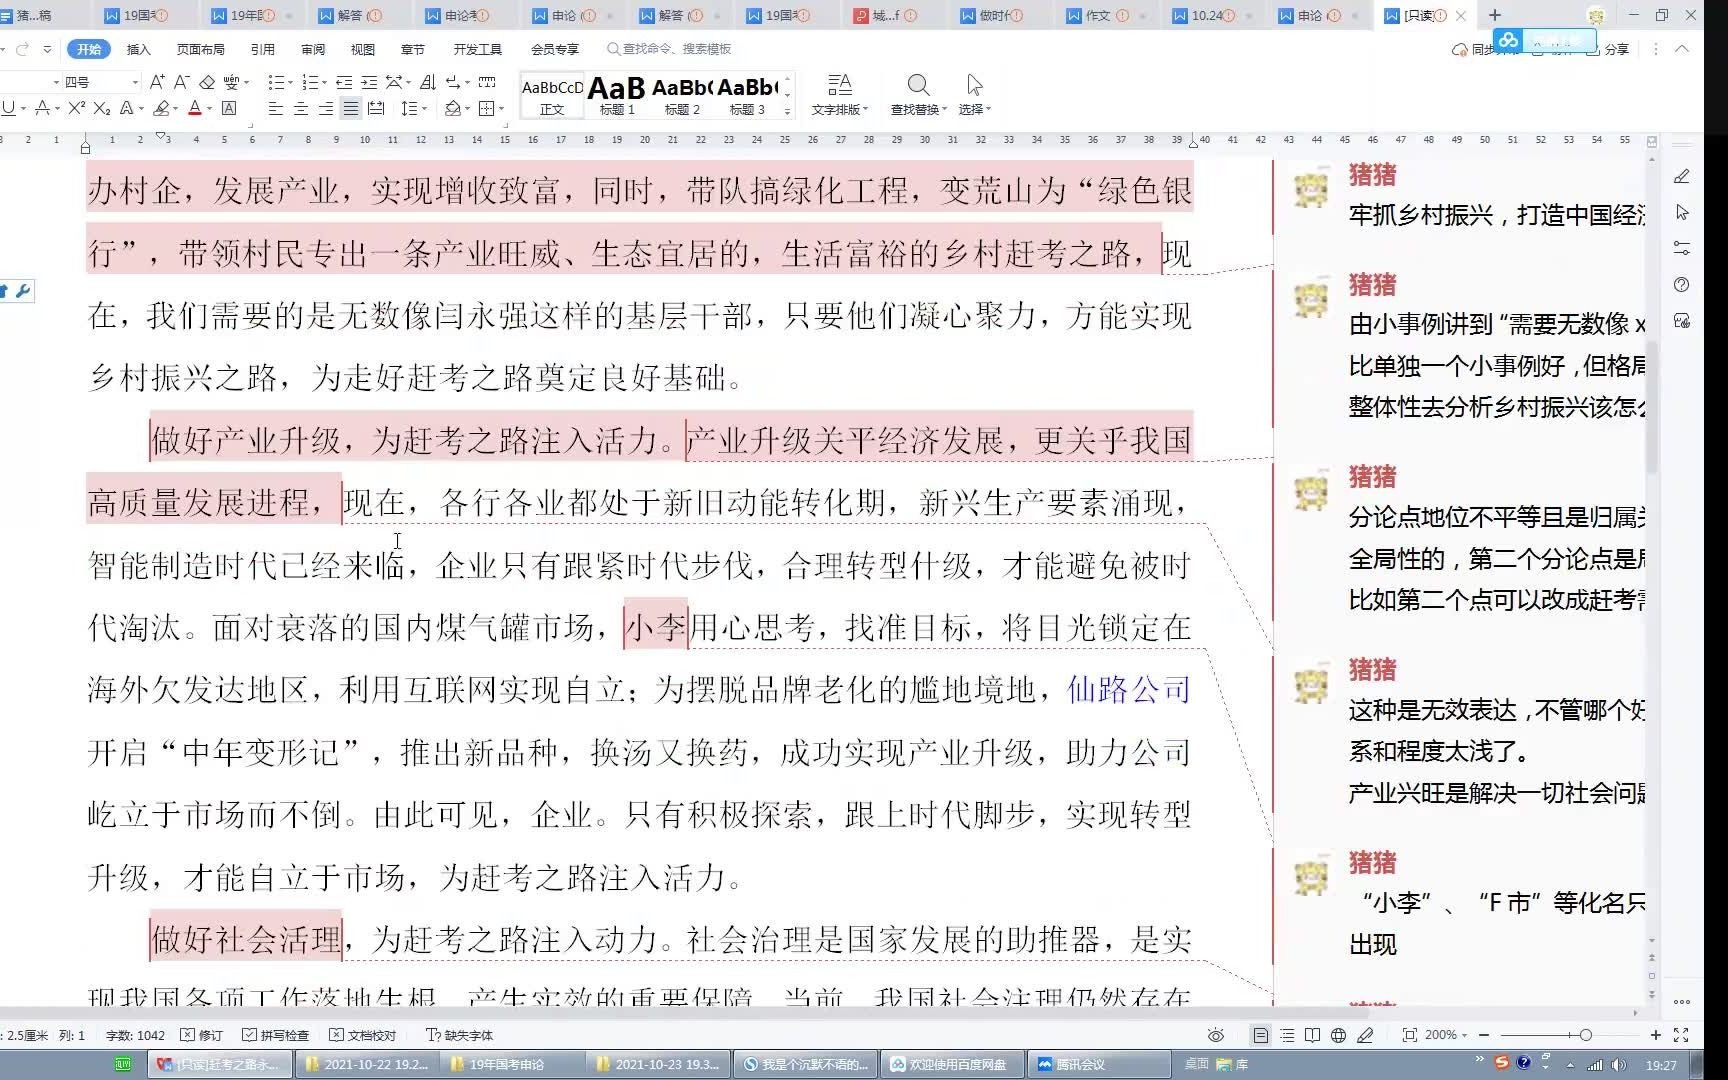This screenshot has width=1728, height=1080.
Task: Toggle eye protection mode icon
Action: click(x=1216, y=1035)
